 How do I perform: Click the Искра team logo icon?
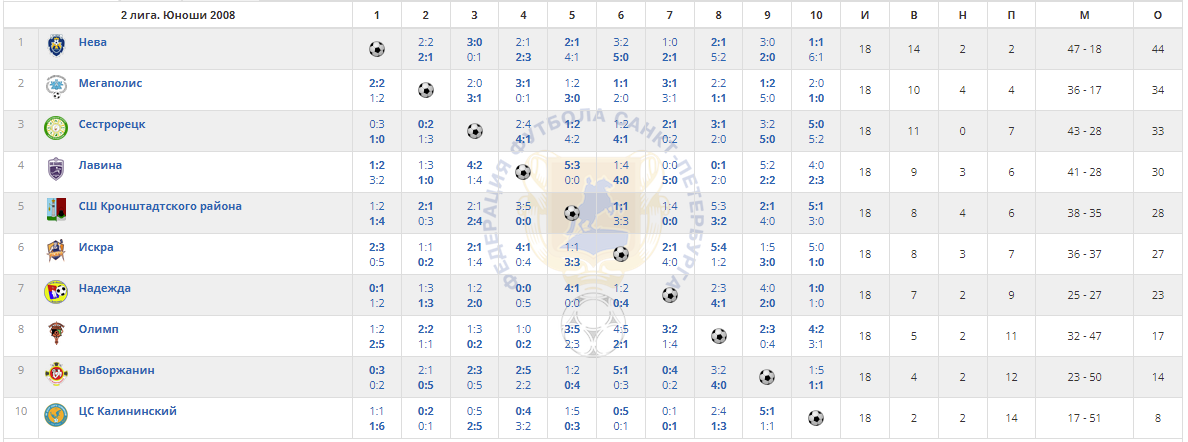(56, 251)
